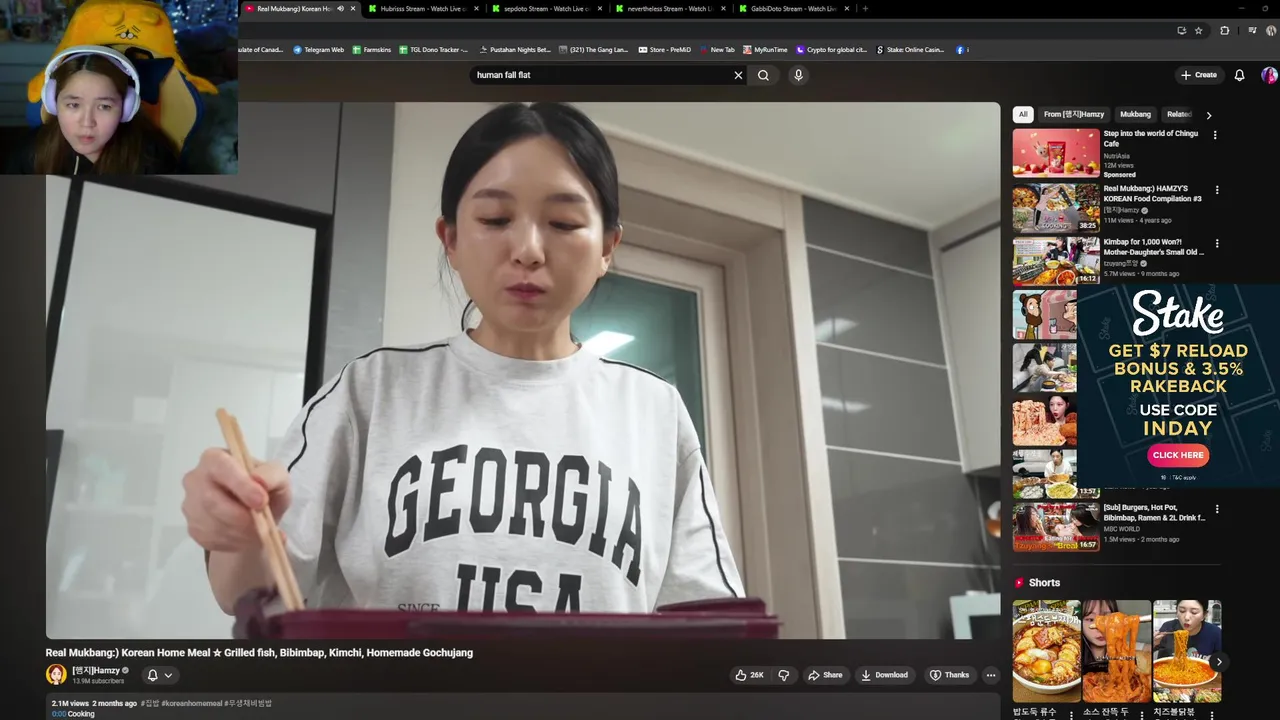Open Hamzy channel avatar
This screenshot has width=1280, height=720.
pos(56,674)
